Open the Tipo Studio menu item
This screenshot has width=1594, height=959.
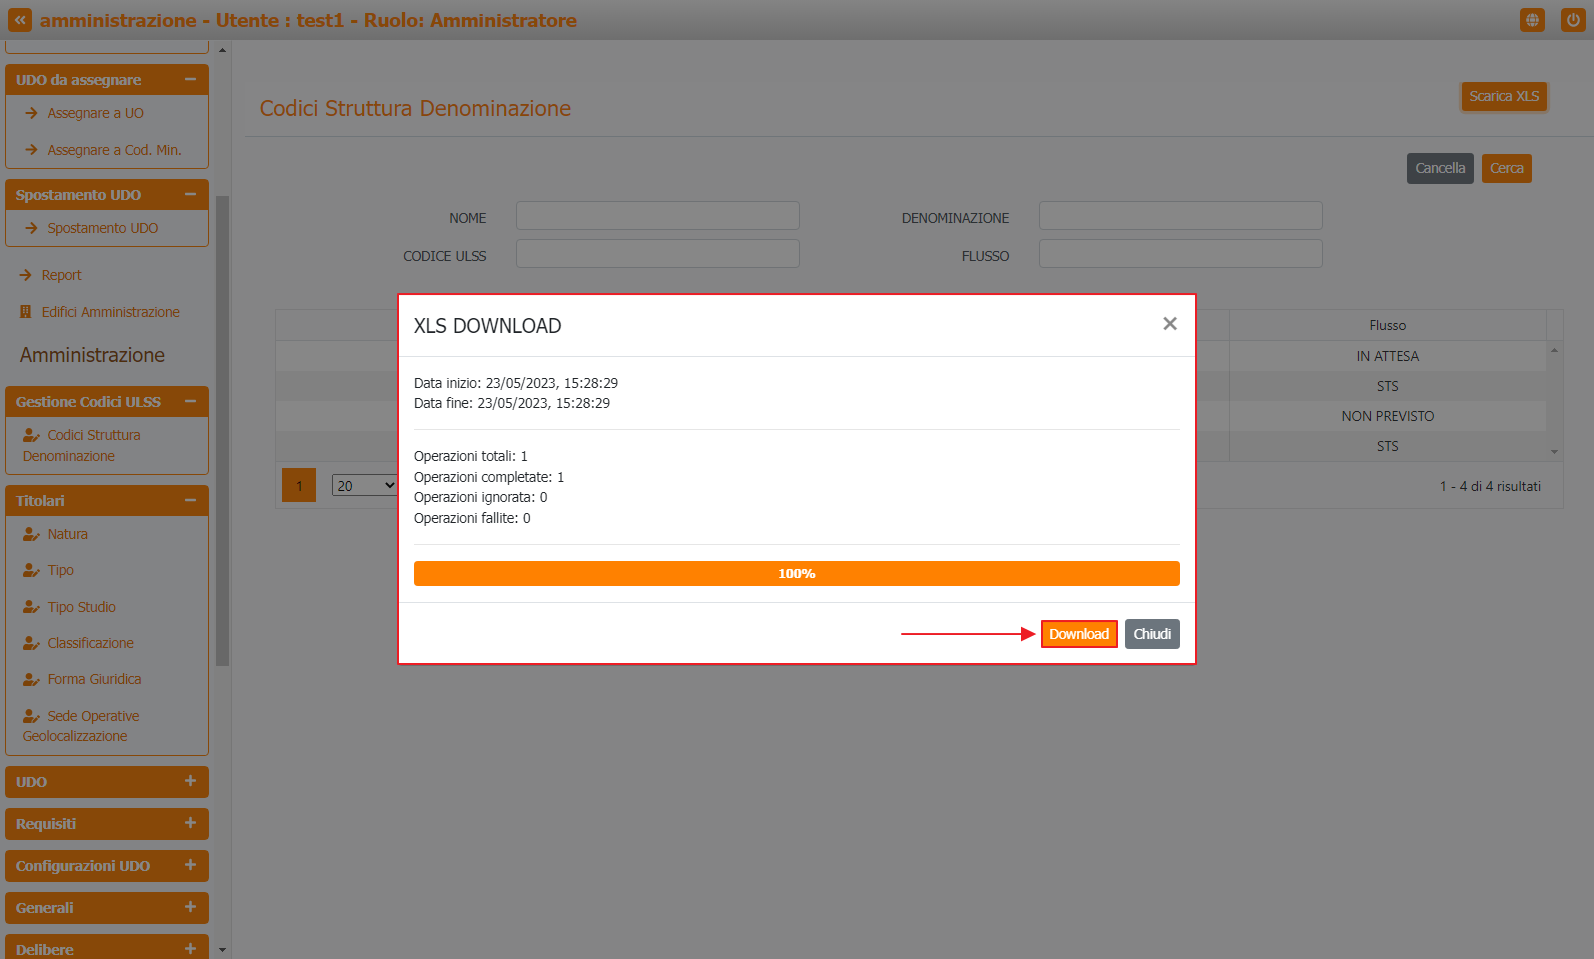pyautogui.click(x=81, y=607)
